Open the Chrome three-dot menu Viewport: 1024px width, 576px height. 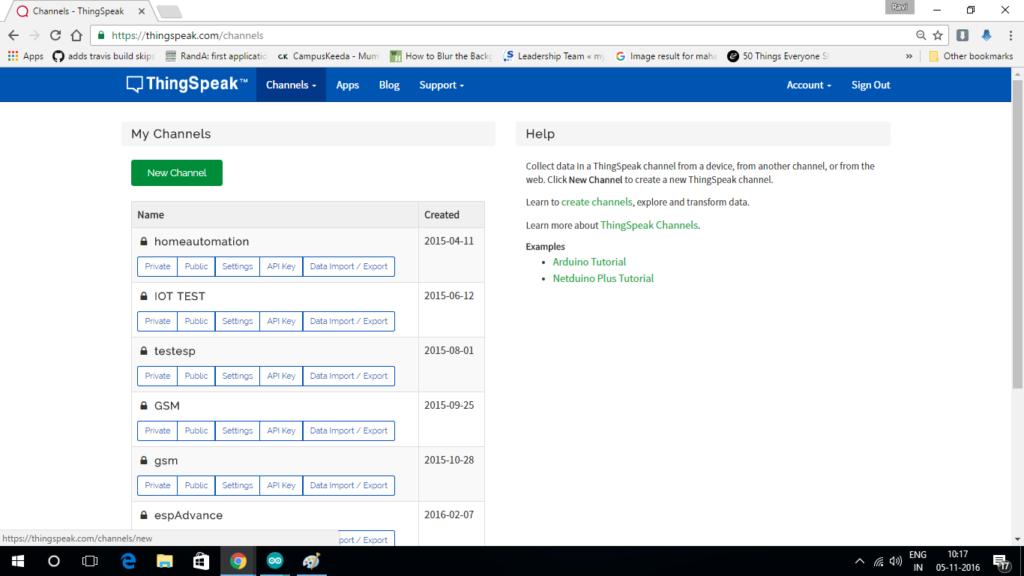tap(1010, 35)
